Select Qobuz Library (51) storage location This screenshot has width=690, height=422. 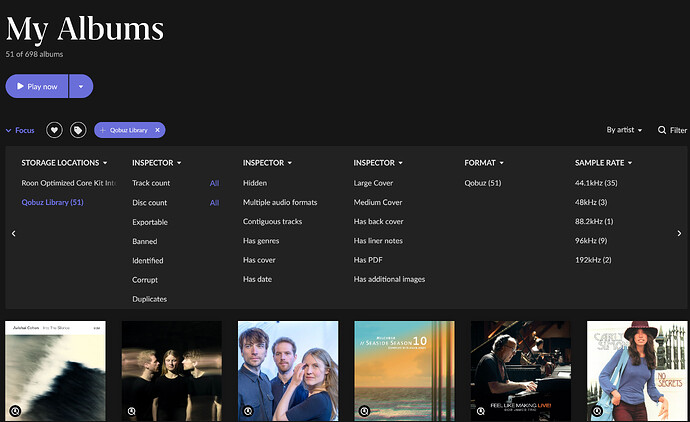click(x=52, y=202)
